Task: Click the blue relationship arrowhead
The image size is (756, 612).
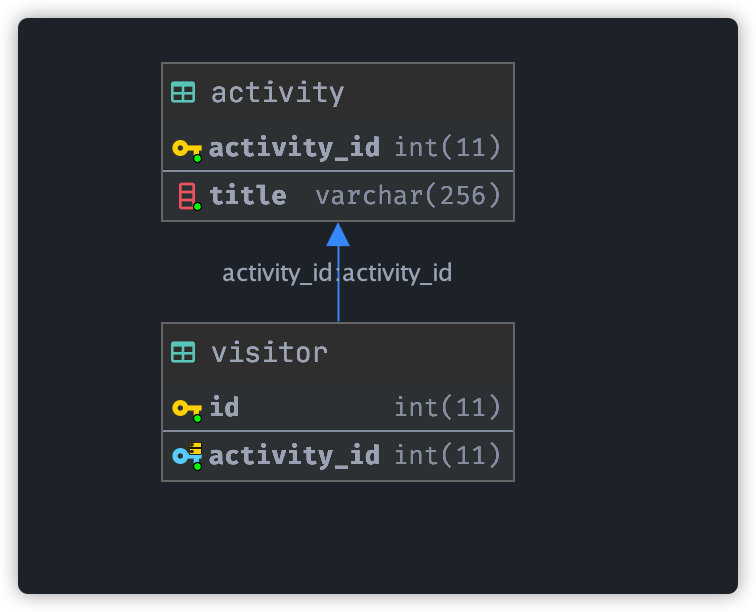Action: 338,234
